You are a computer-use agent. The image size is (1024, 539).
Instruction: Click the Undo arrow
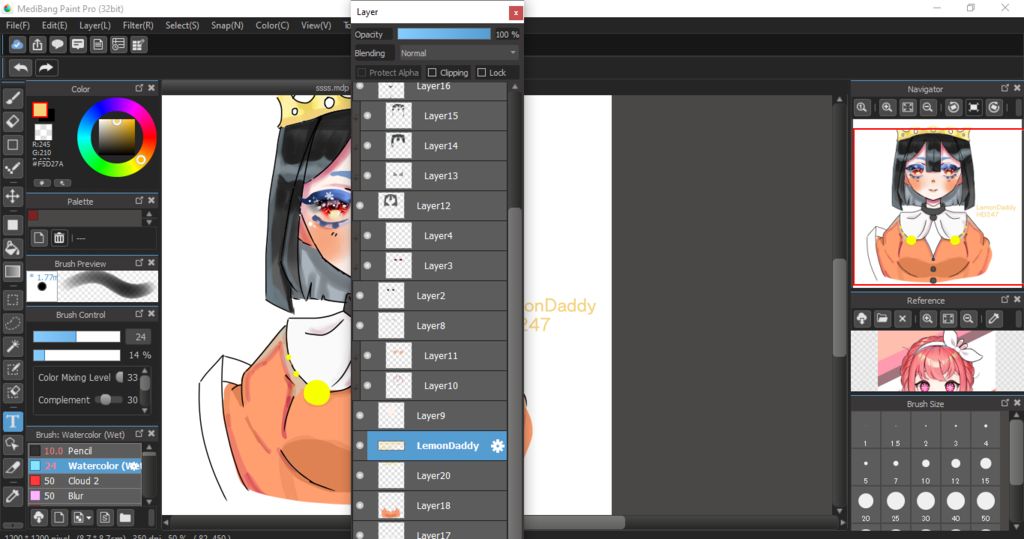pos(21,67)
